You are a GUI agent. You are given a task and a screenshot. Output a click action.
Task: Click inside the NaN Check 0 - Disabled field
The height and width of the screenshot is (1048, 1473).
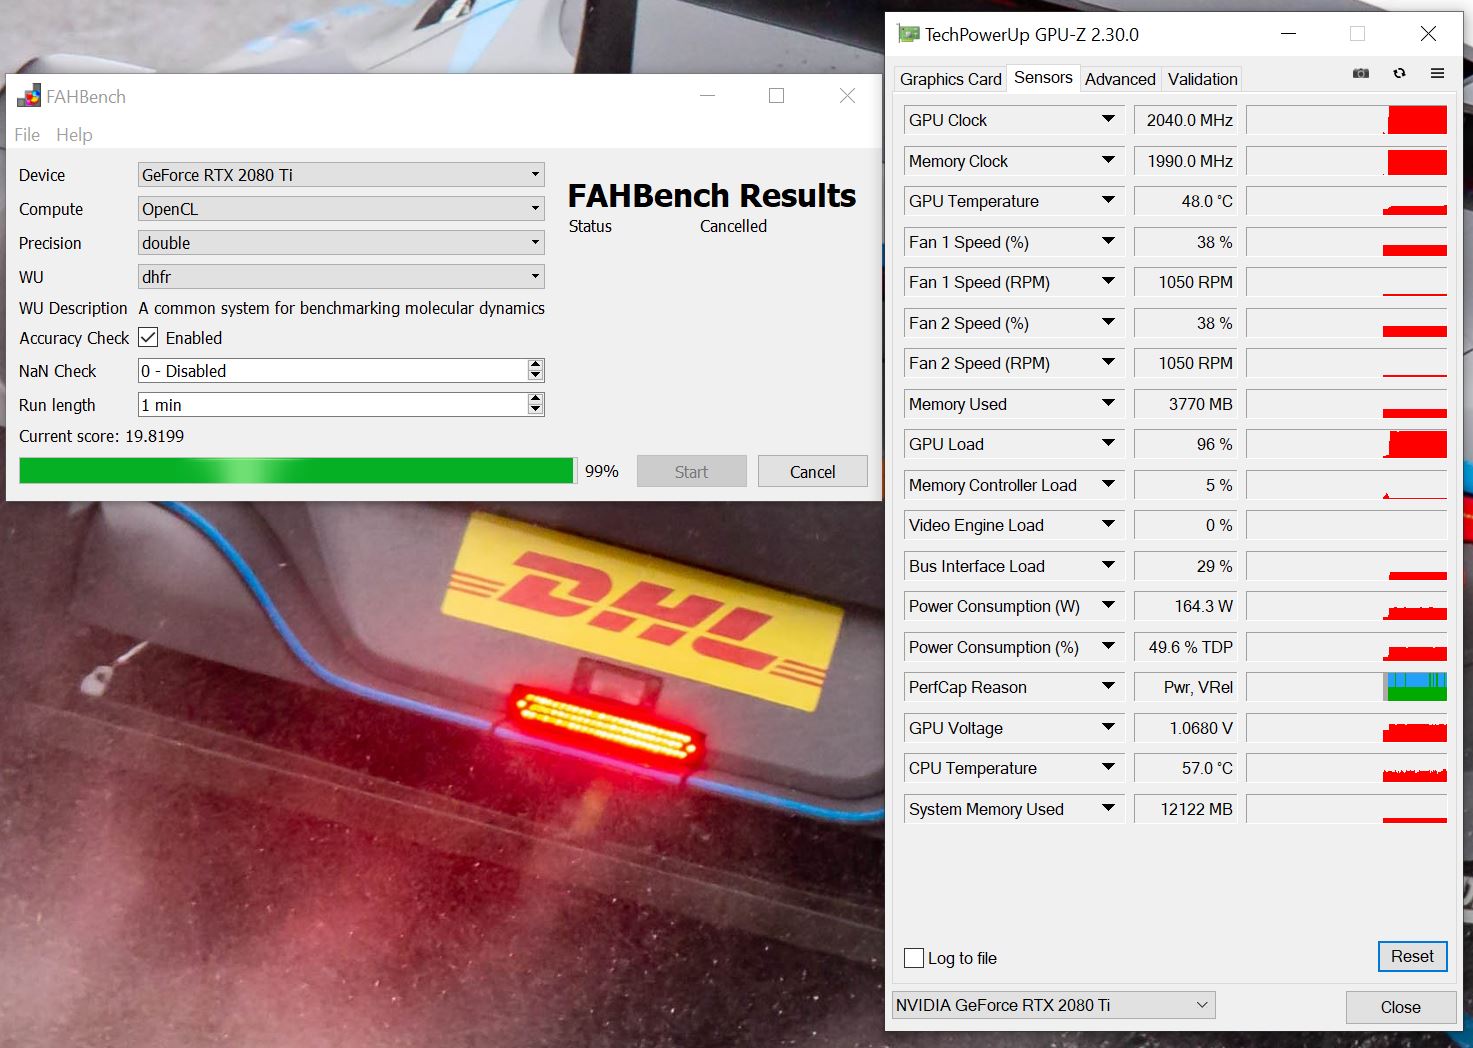tap(332, 370)
